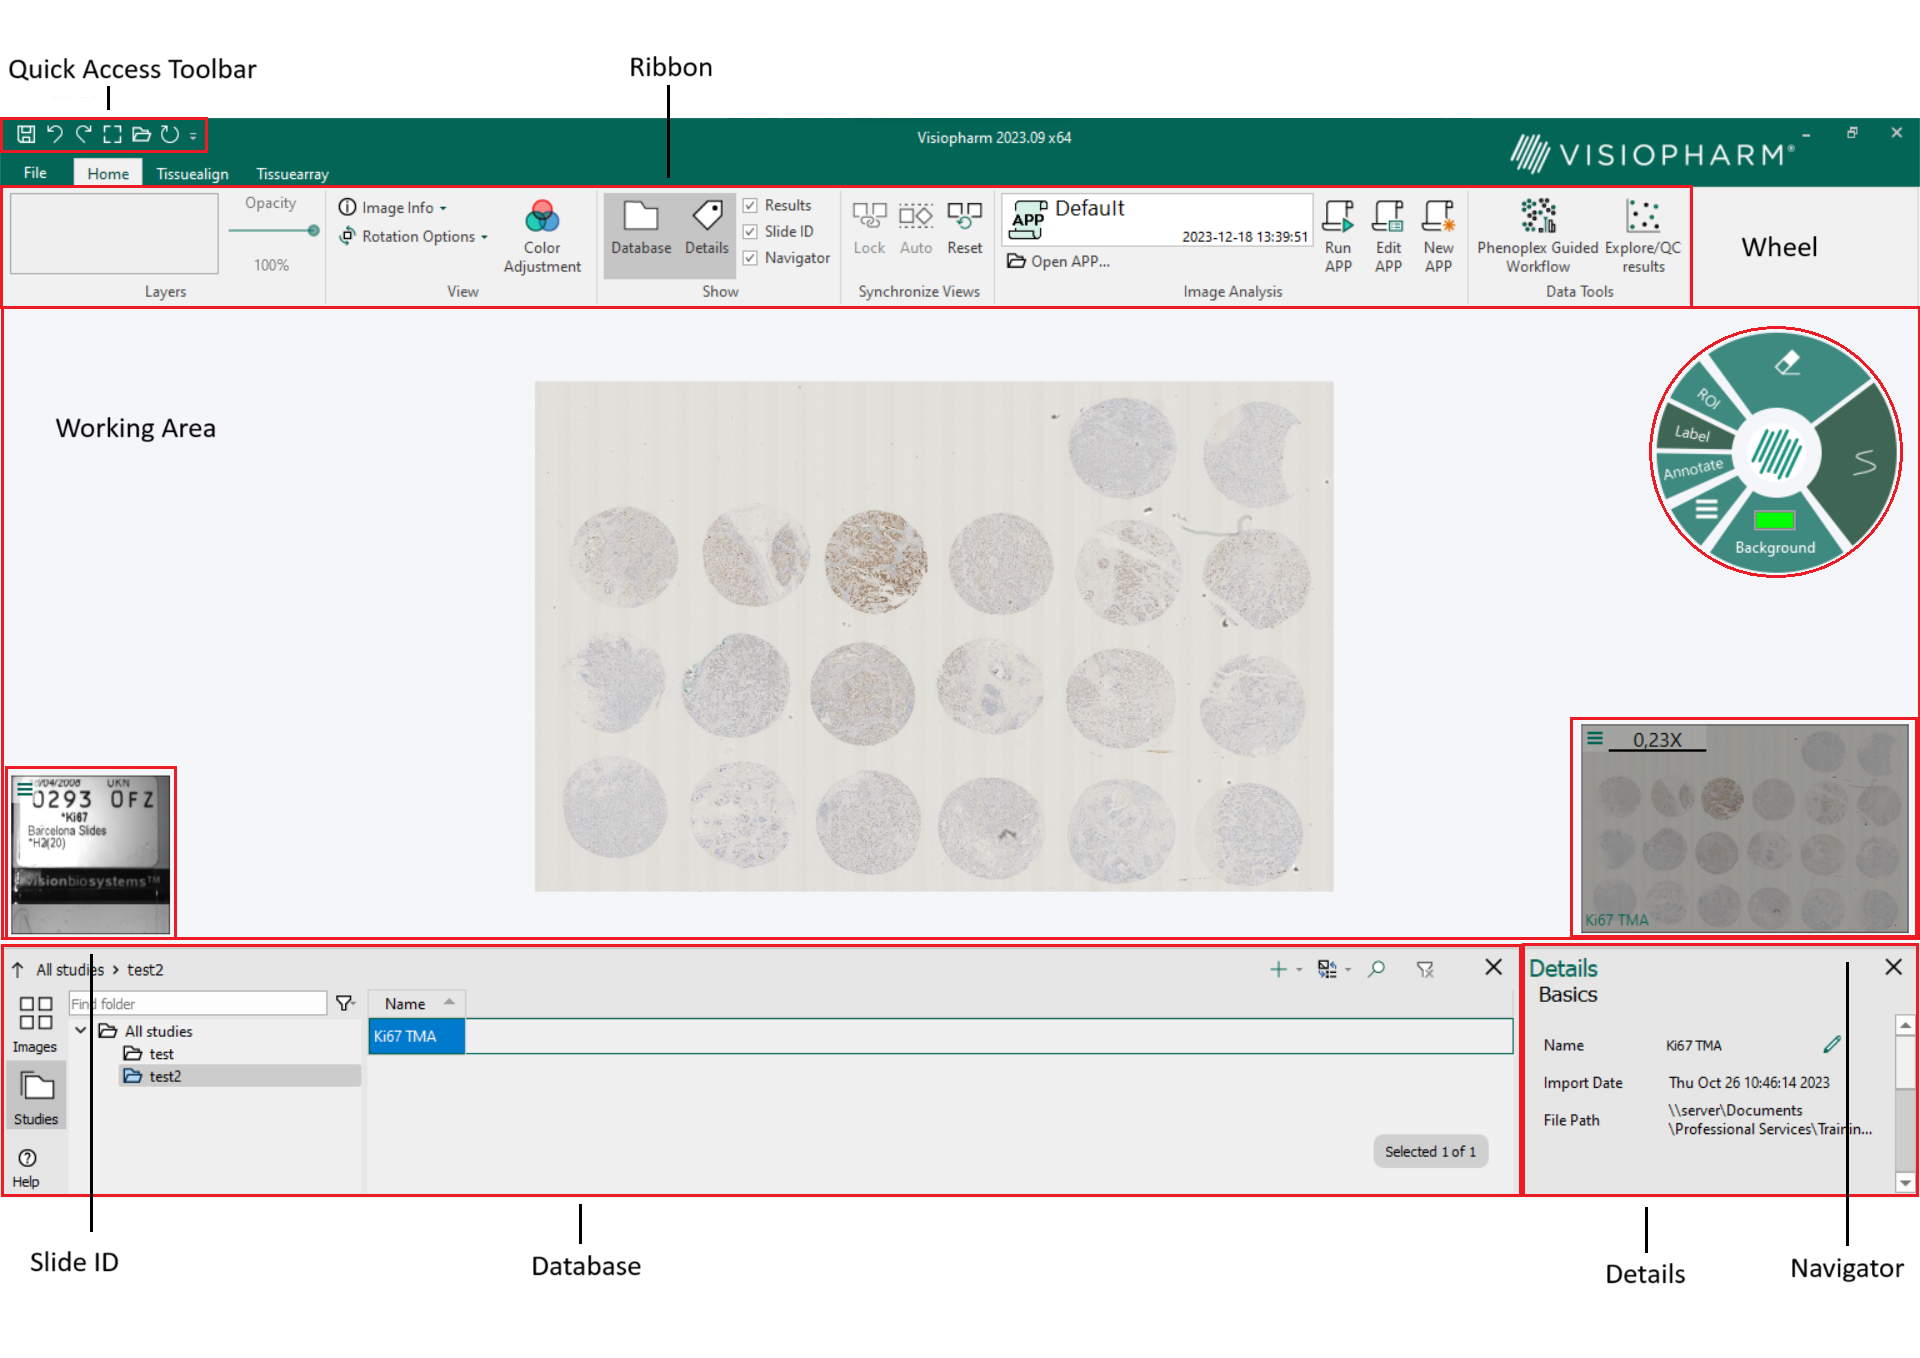Click All studies in the breadcrumb
The height and width of the screenshot is (1358, 1920).
pos(70,969)
